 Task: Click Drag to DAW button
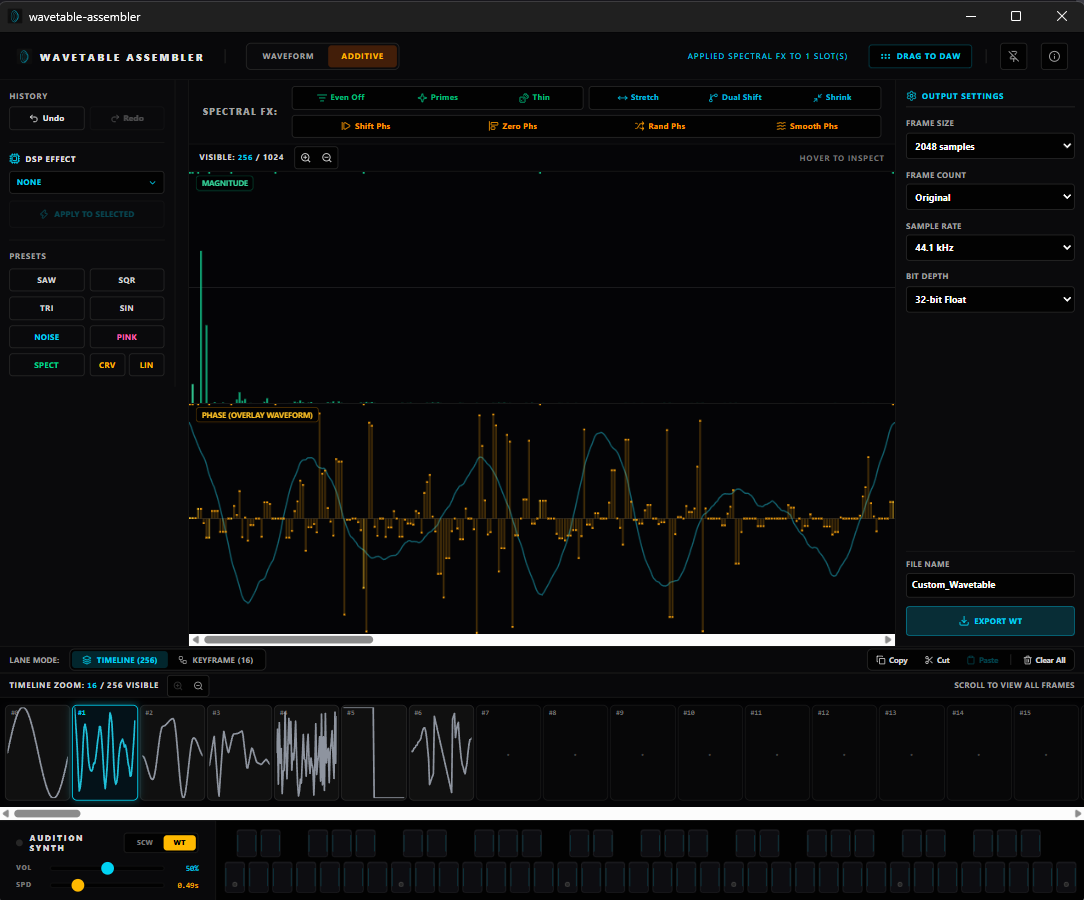point(920,57)
